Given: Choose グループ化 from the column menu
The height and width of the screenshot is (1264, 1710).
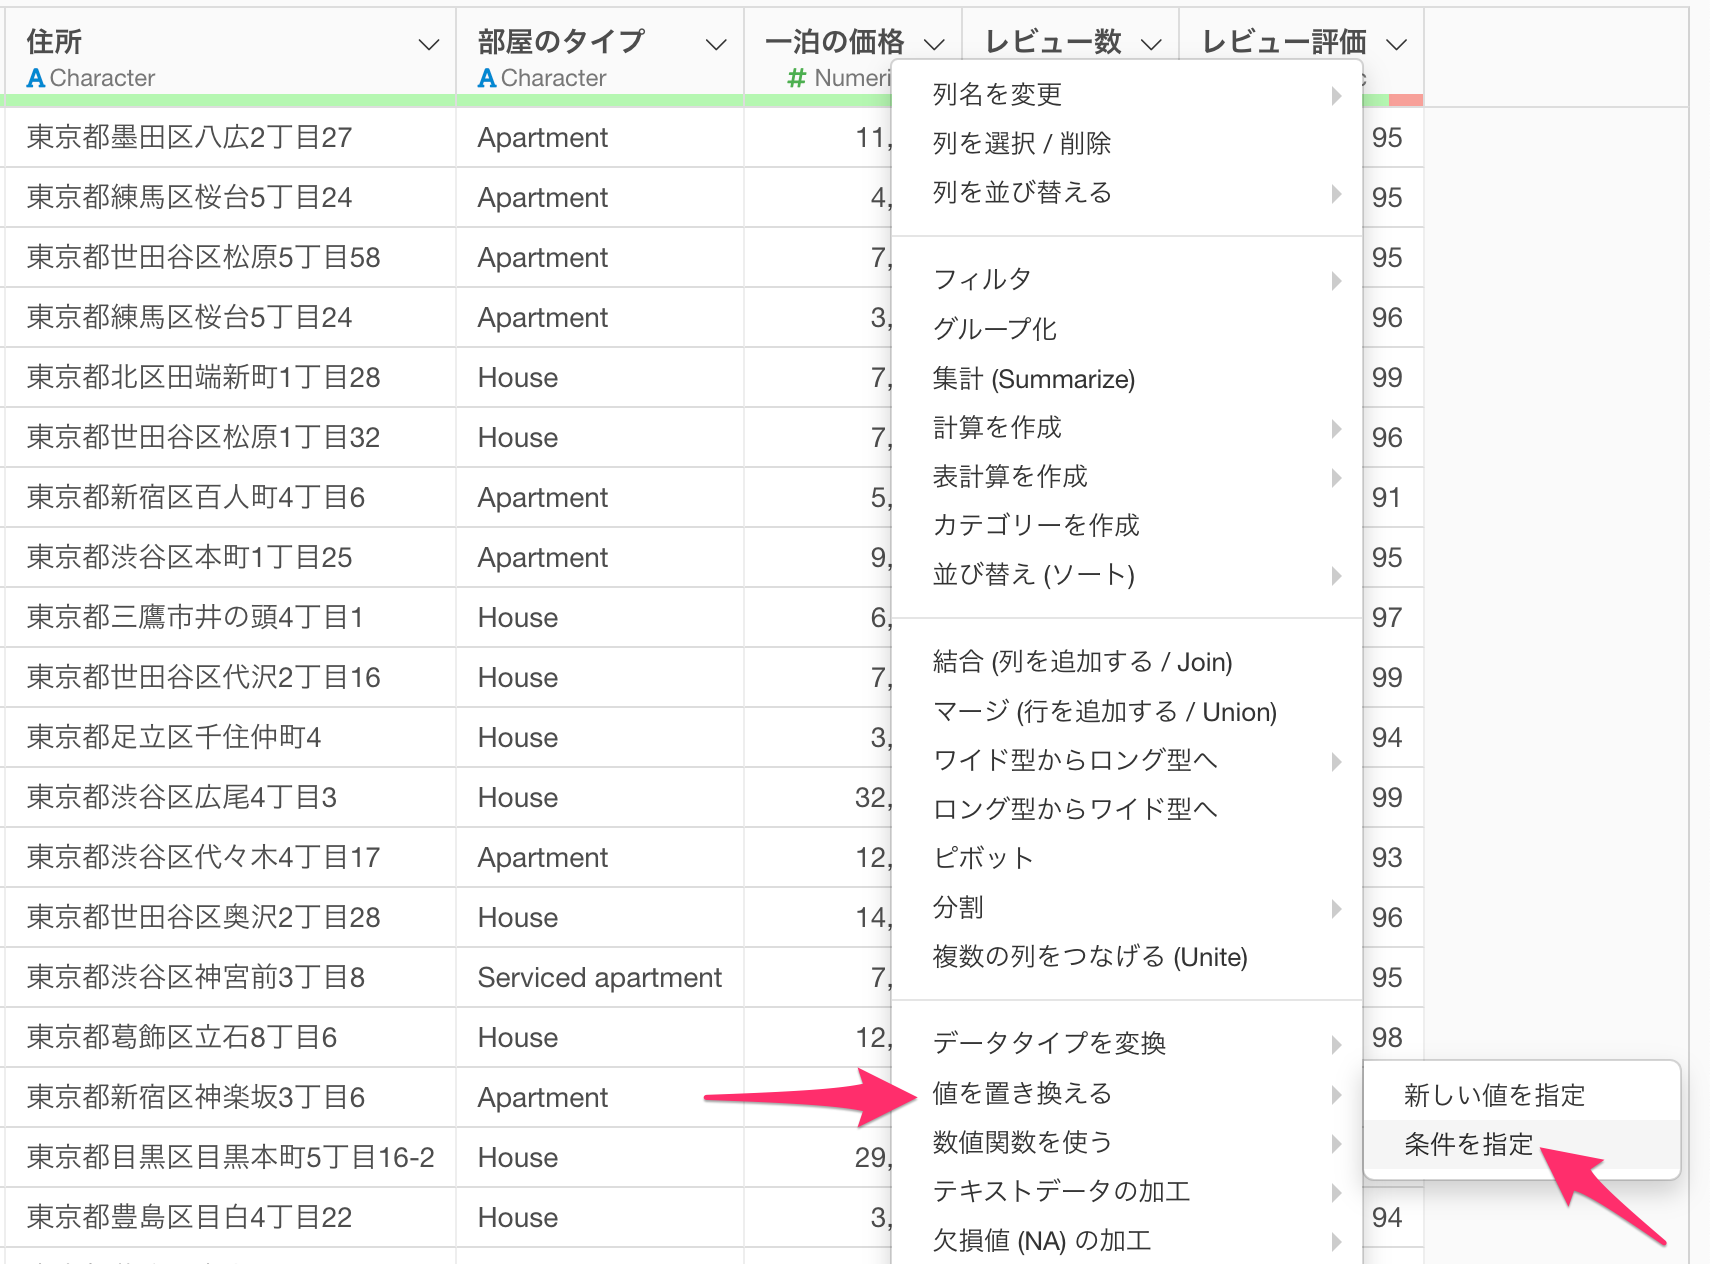Looking at the screenshot, I should click(994, 329).
